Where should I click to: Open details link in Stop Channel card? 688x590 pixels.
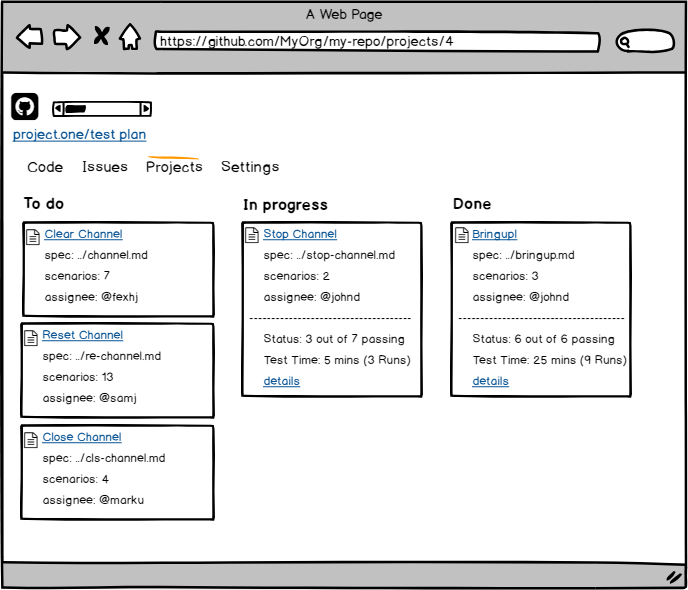coord(282,381)
